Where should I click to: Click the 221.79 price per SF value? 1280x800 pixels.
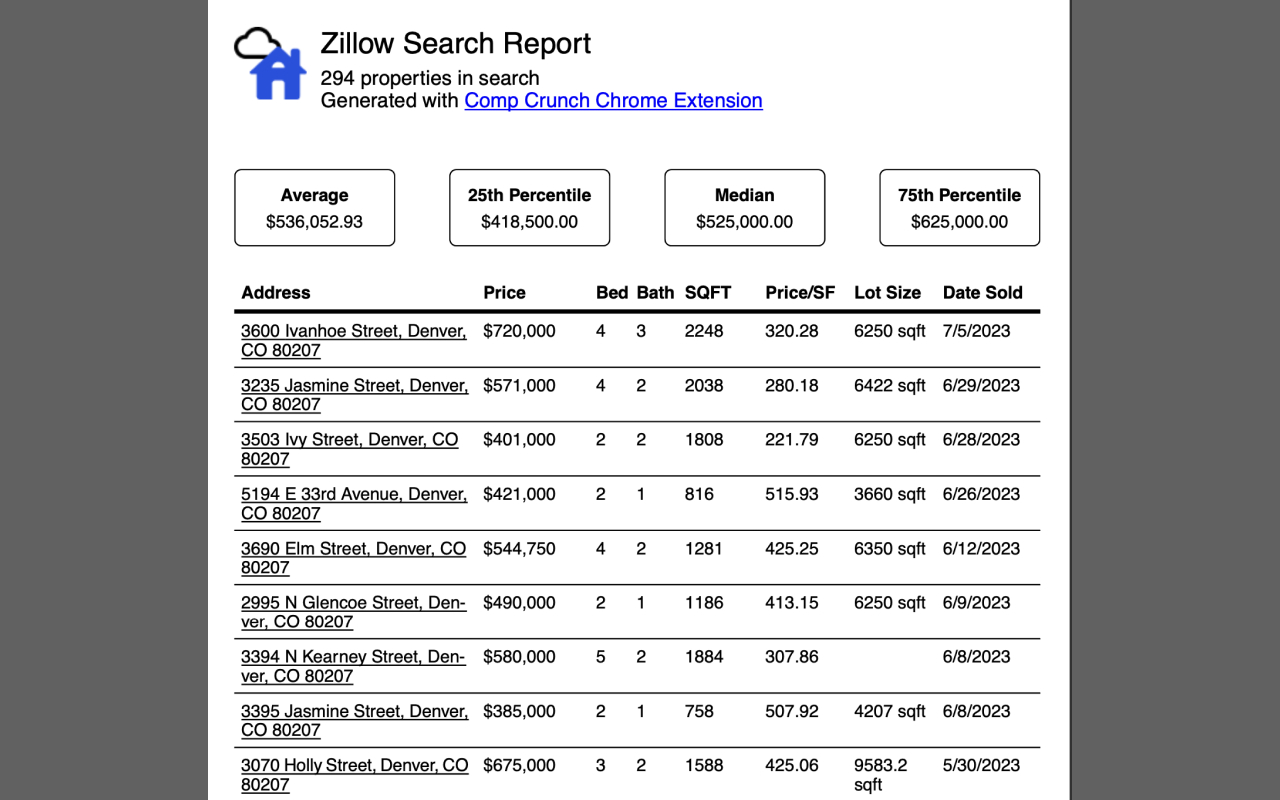(x=792, y=439)
